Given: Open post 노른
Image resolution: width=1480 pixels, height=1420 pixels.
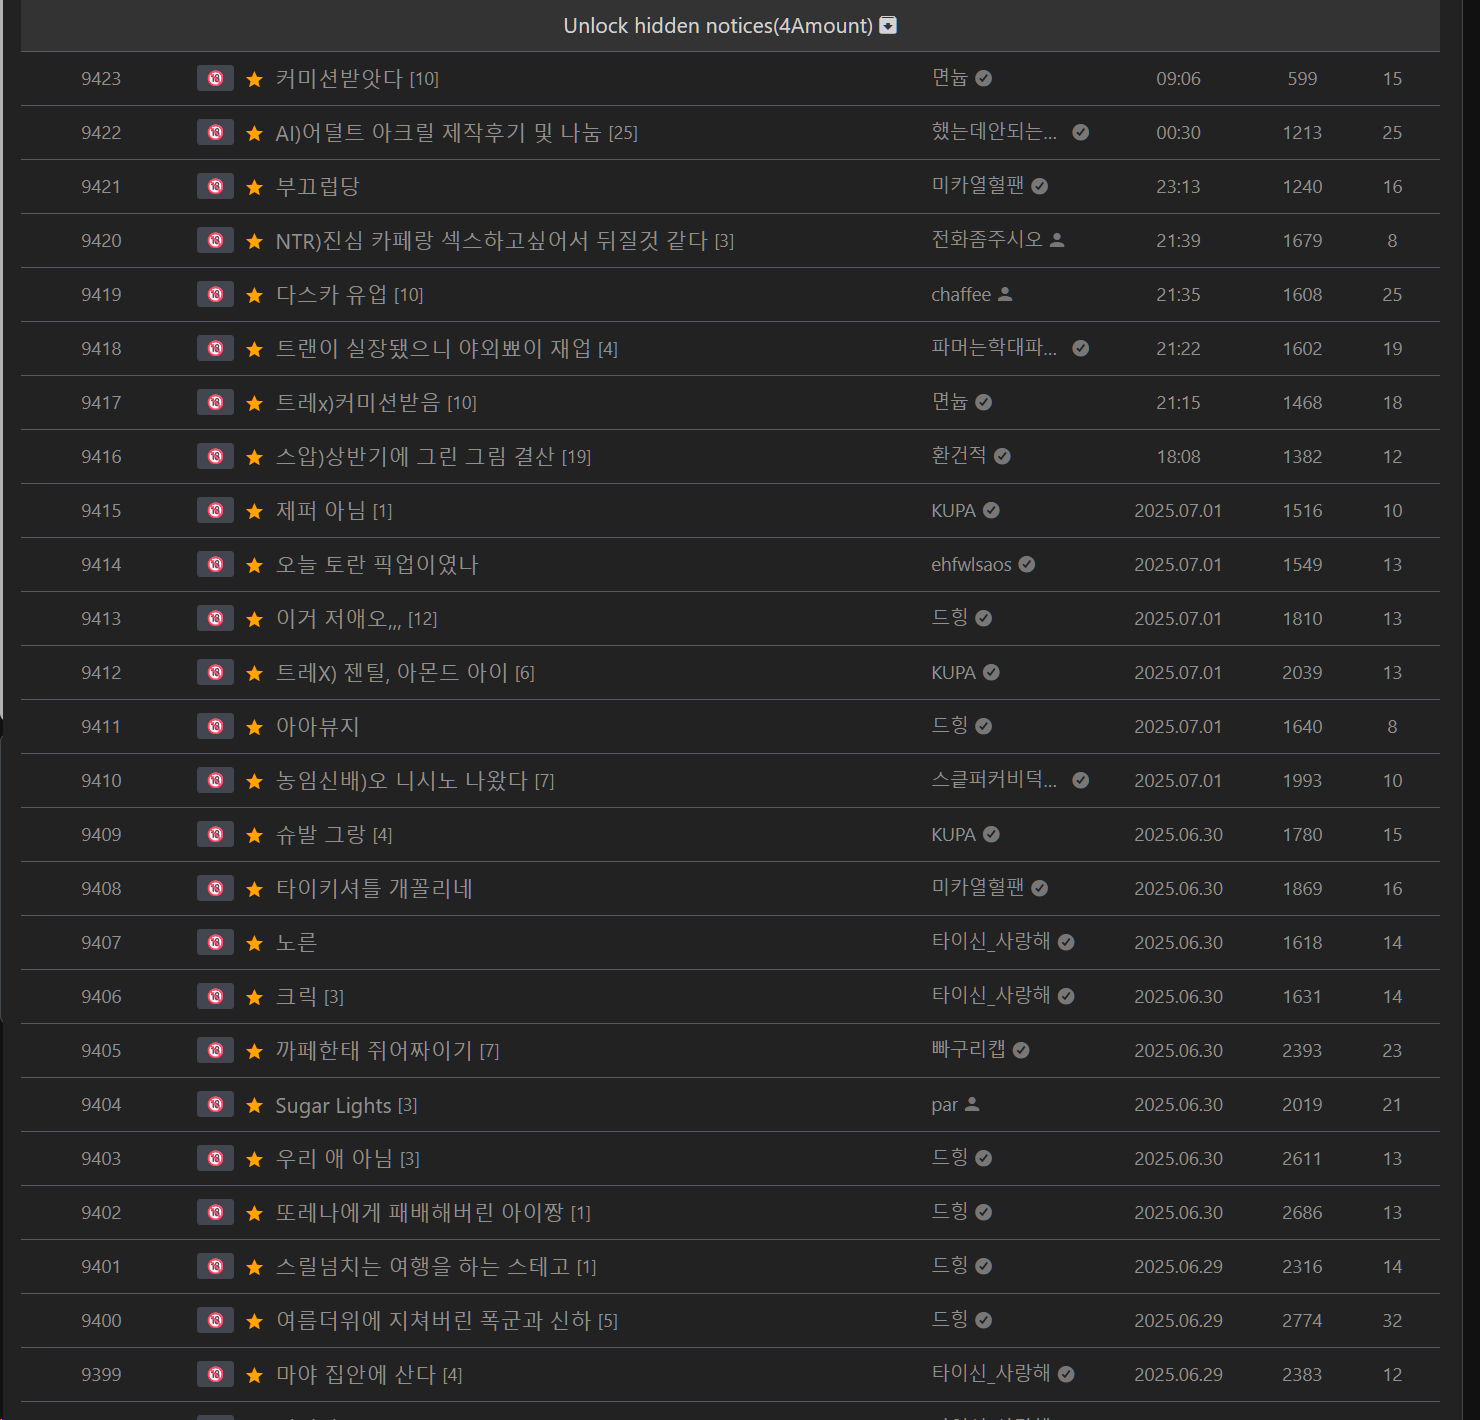Looking at the screenshot, I should pyautogui.click(x=297, y=942).
